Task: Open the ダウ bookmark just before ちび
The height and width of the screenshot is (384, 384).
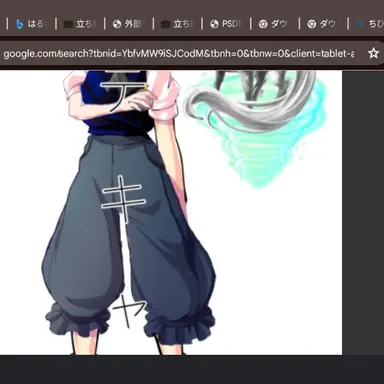Action: [x=323, y=24]
